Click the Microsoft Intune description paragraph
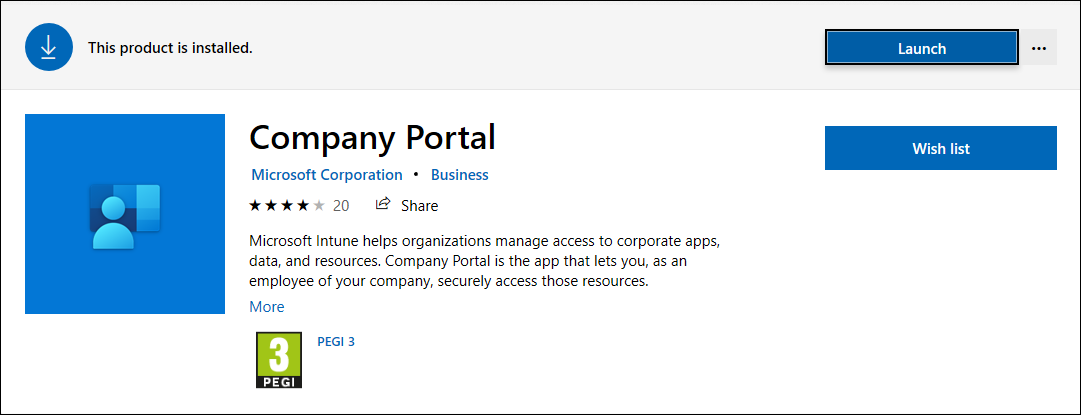1081x415 pixels. [x=485, y=262]
